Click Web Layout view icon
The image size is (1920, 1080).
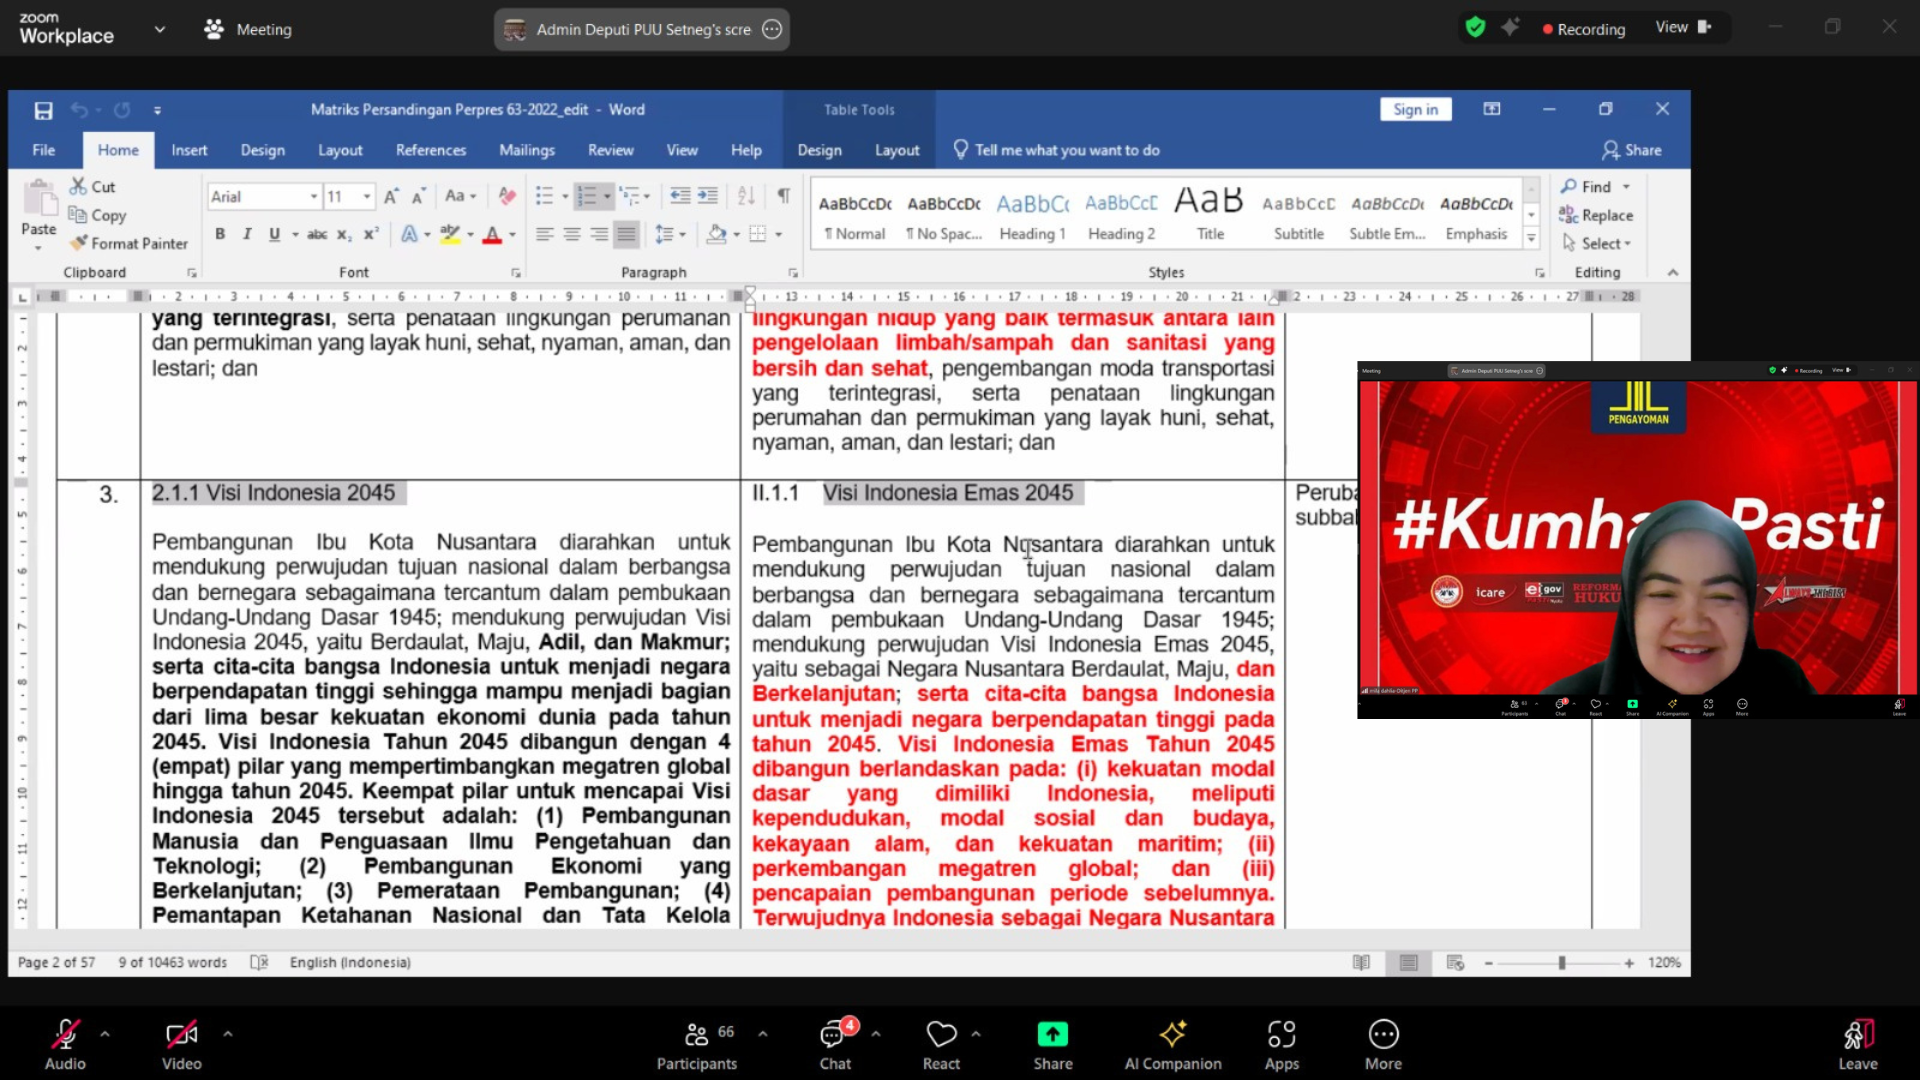point(1455,962)
